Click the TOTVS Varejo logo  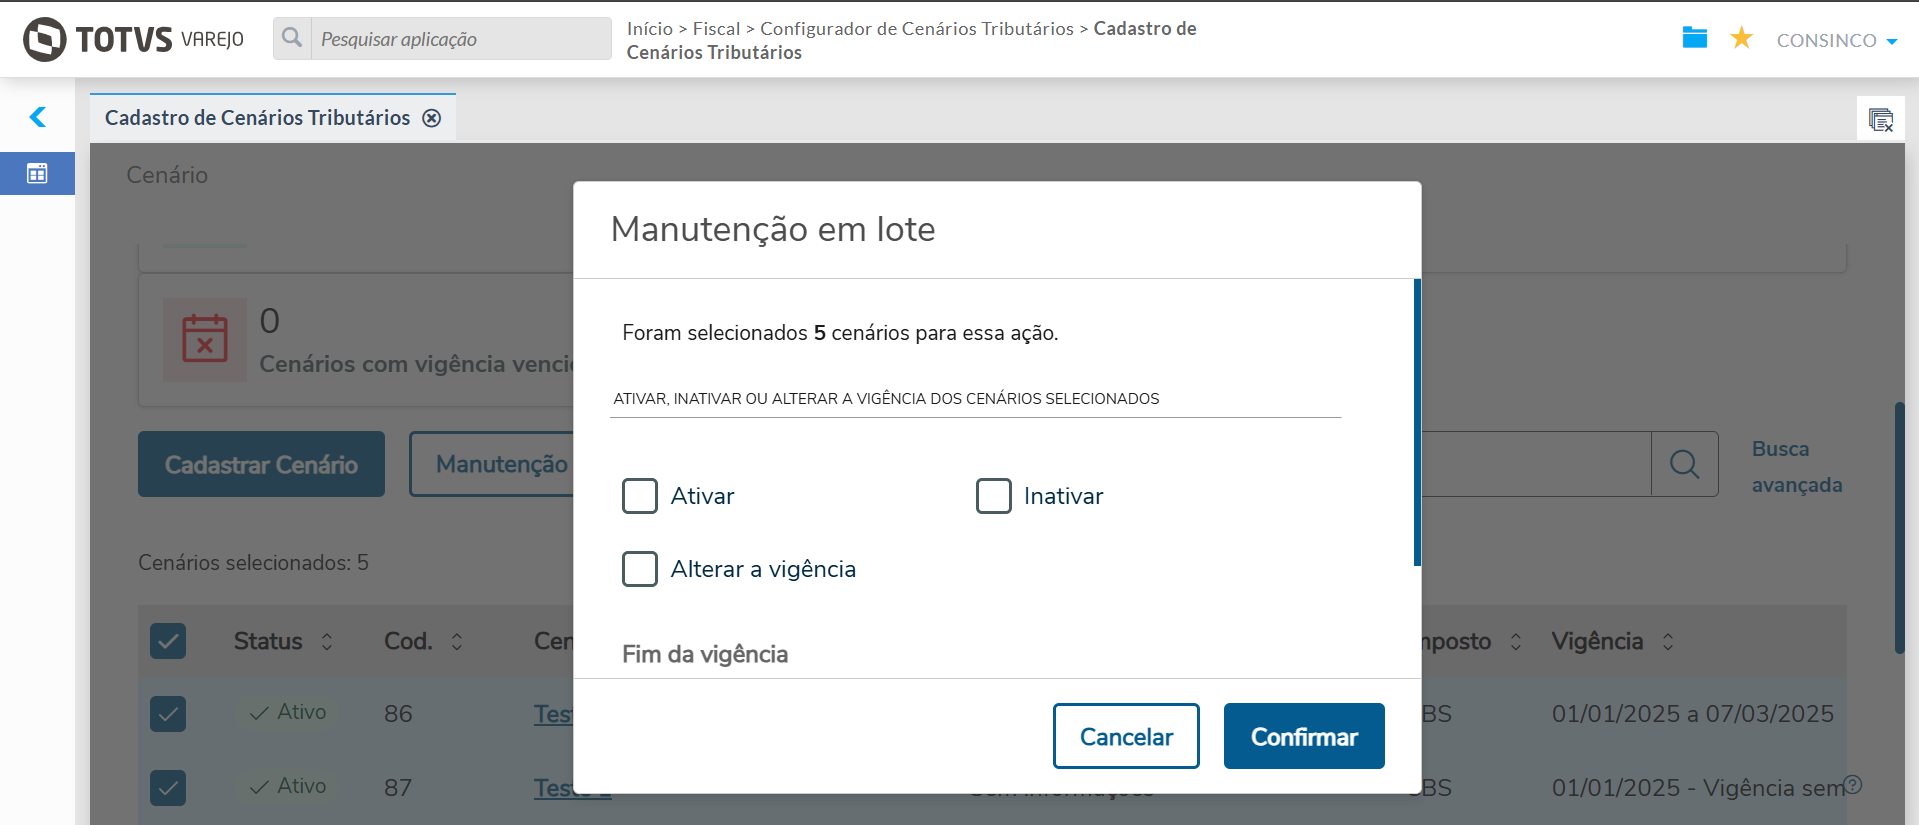click(x=133, y=39)
